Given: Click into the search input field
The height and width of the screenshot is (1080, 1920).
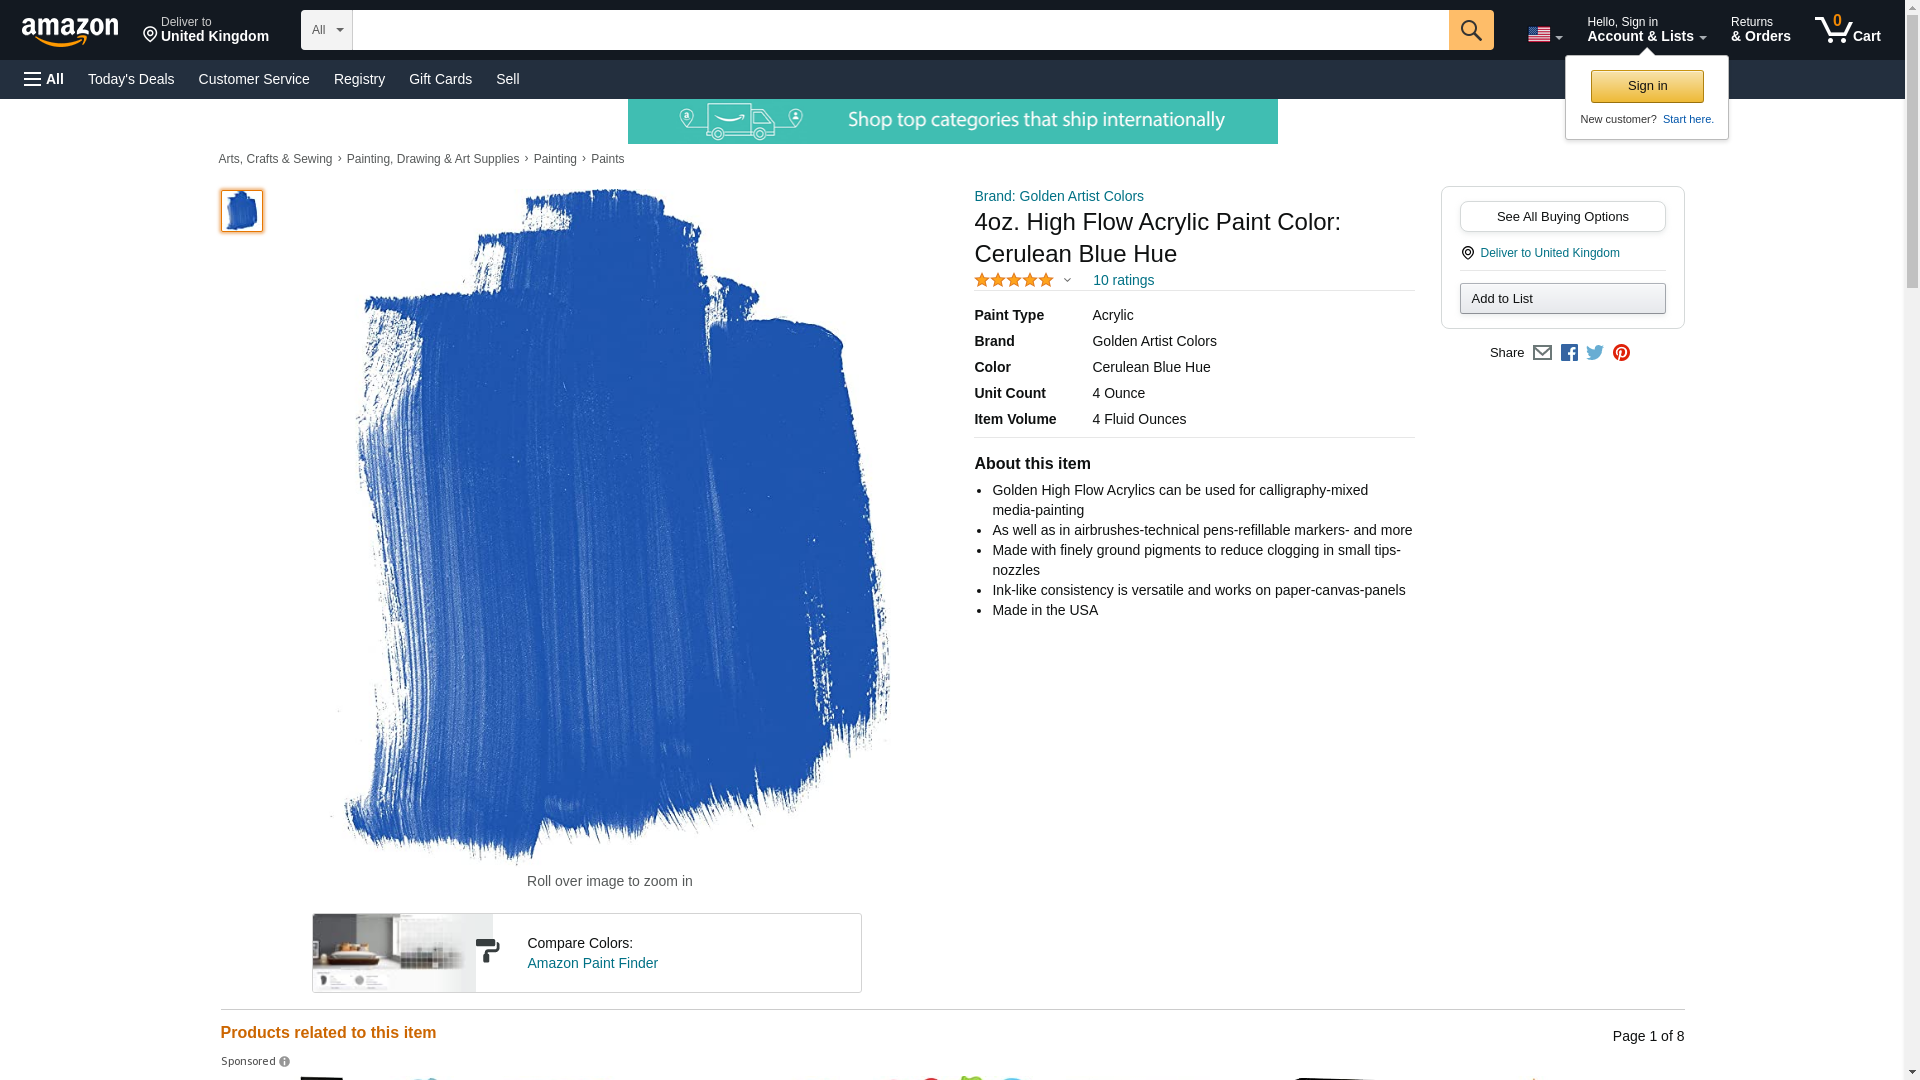Looking at the screenshot, I should click(900, 30).
